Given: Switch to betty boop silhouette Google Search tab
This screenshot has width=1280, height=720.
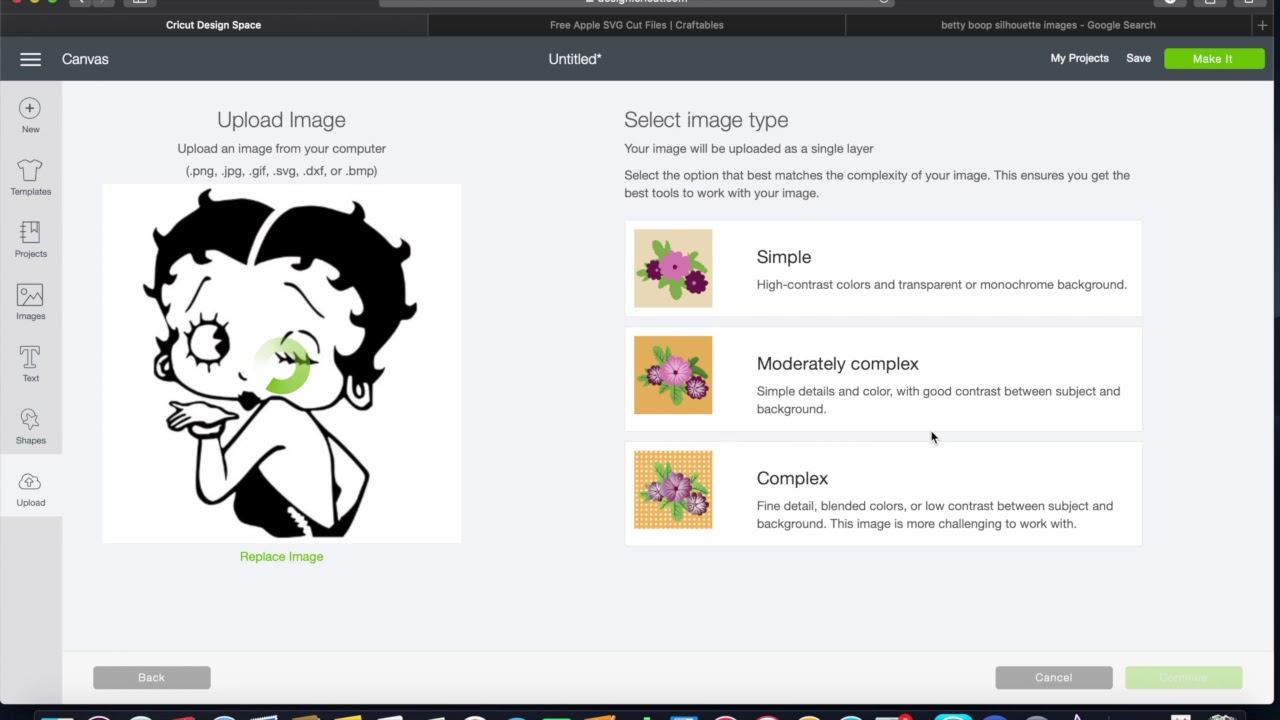Looking at the screenshot, I should 1048,25.
